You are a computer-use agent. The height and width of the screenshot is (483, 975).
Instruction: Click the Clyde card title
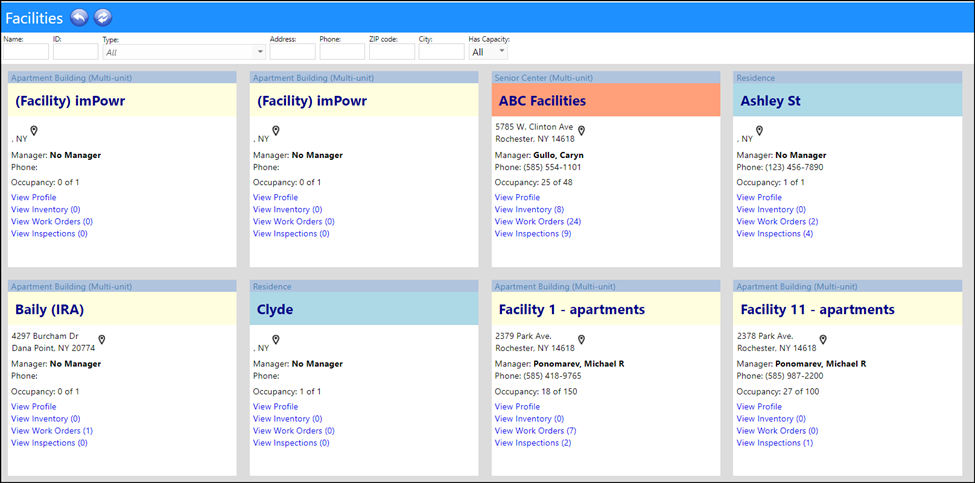[275, 310]
